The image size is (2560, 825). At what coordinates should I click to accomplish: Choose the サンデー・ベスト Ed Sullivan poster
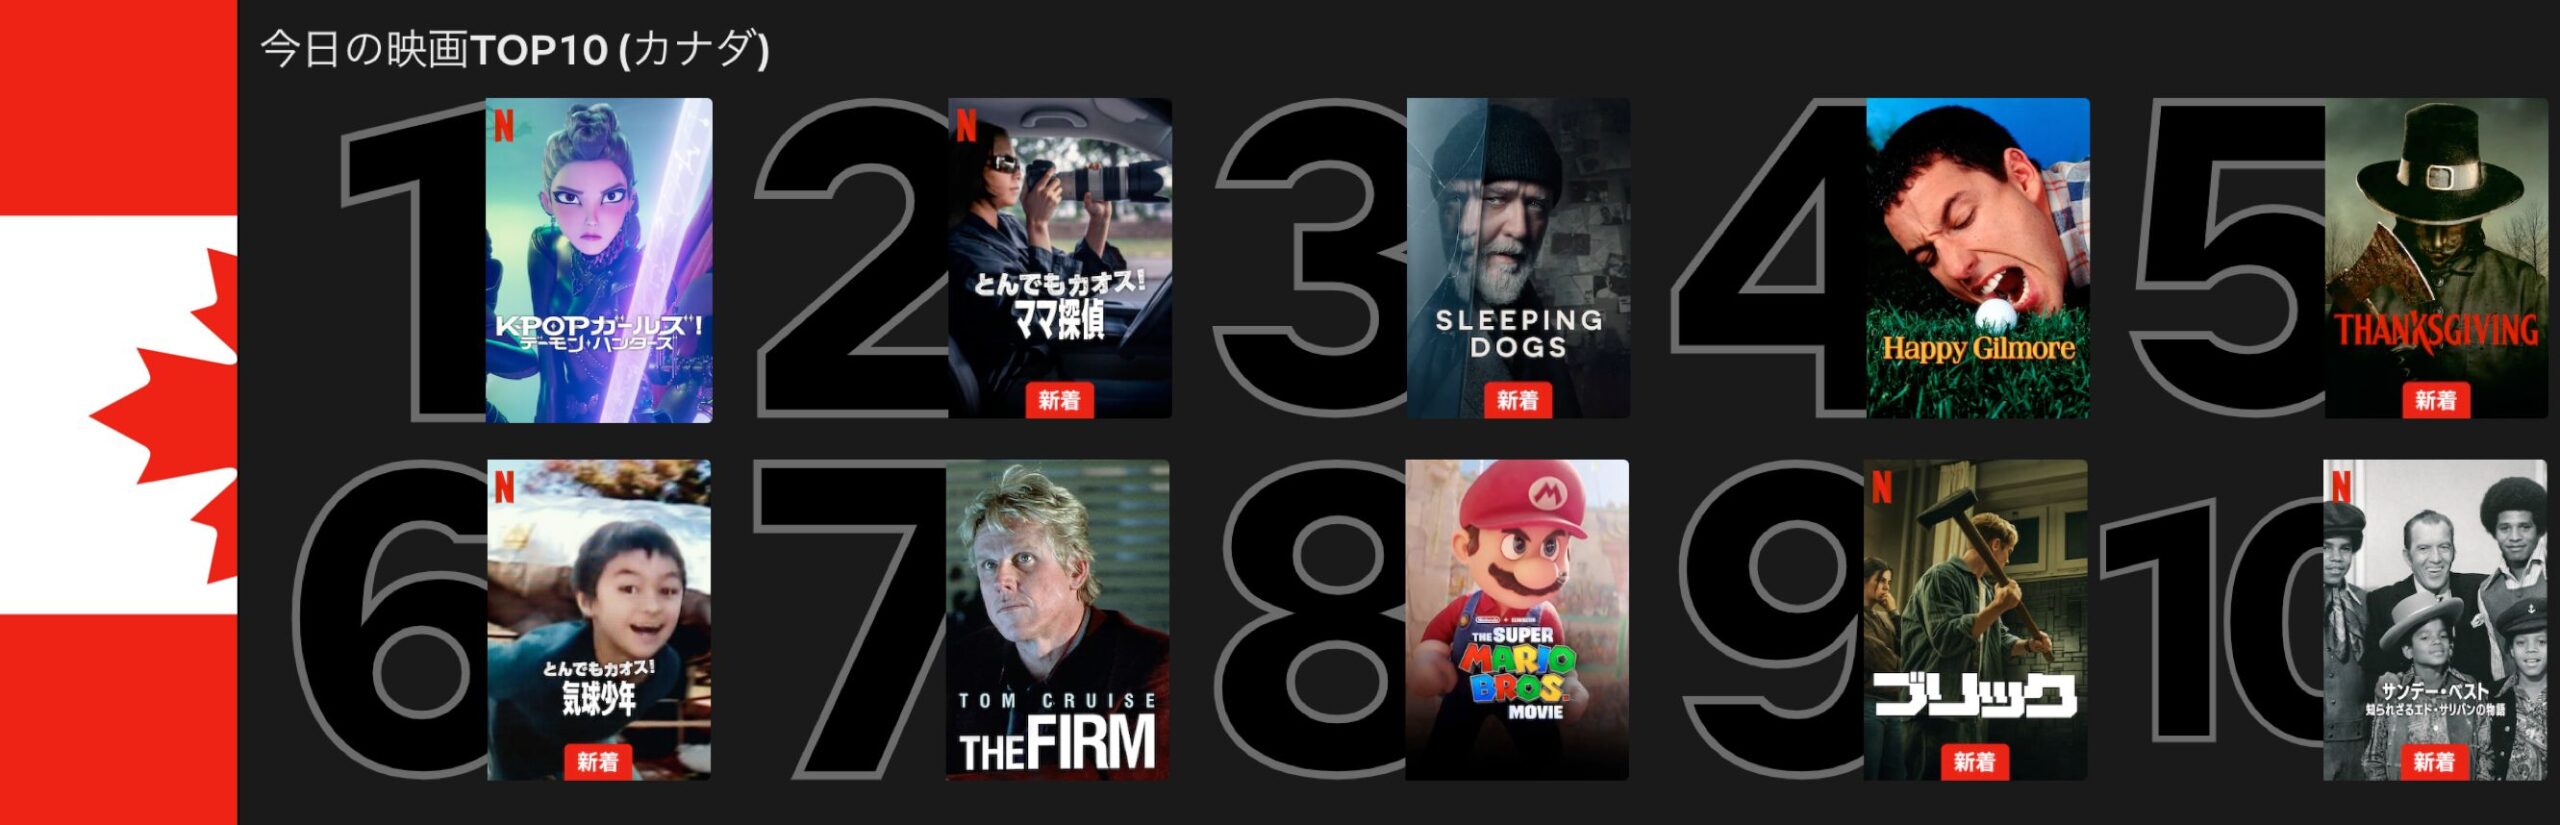(2434, 620)
